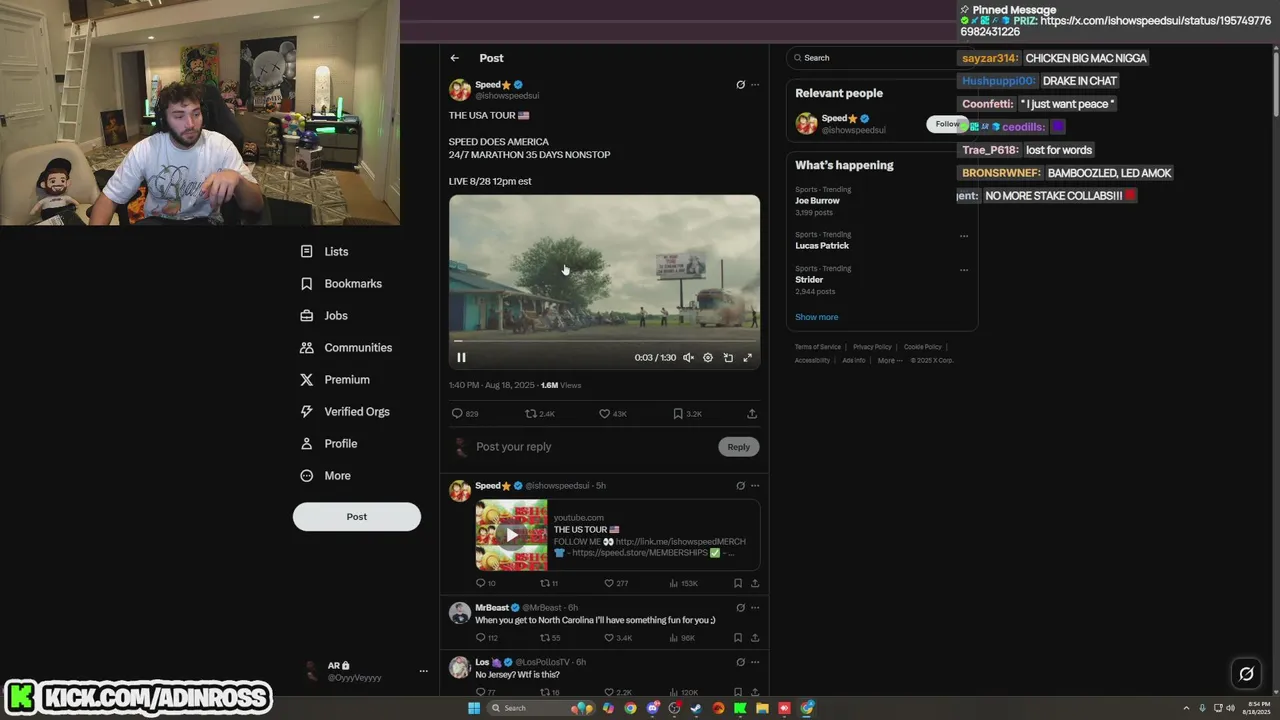The image size is (1280, 720).
Task: Repost the main post showing 2.4K
Action: click(540, 413)
